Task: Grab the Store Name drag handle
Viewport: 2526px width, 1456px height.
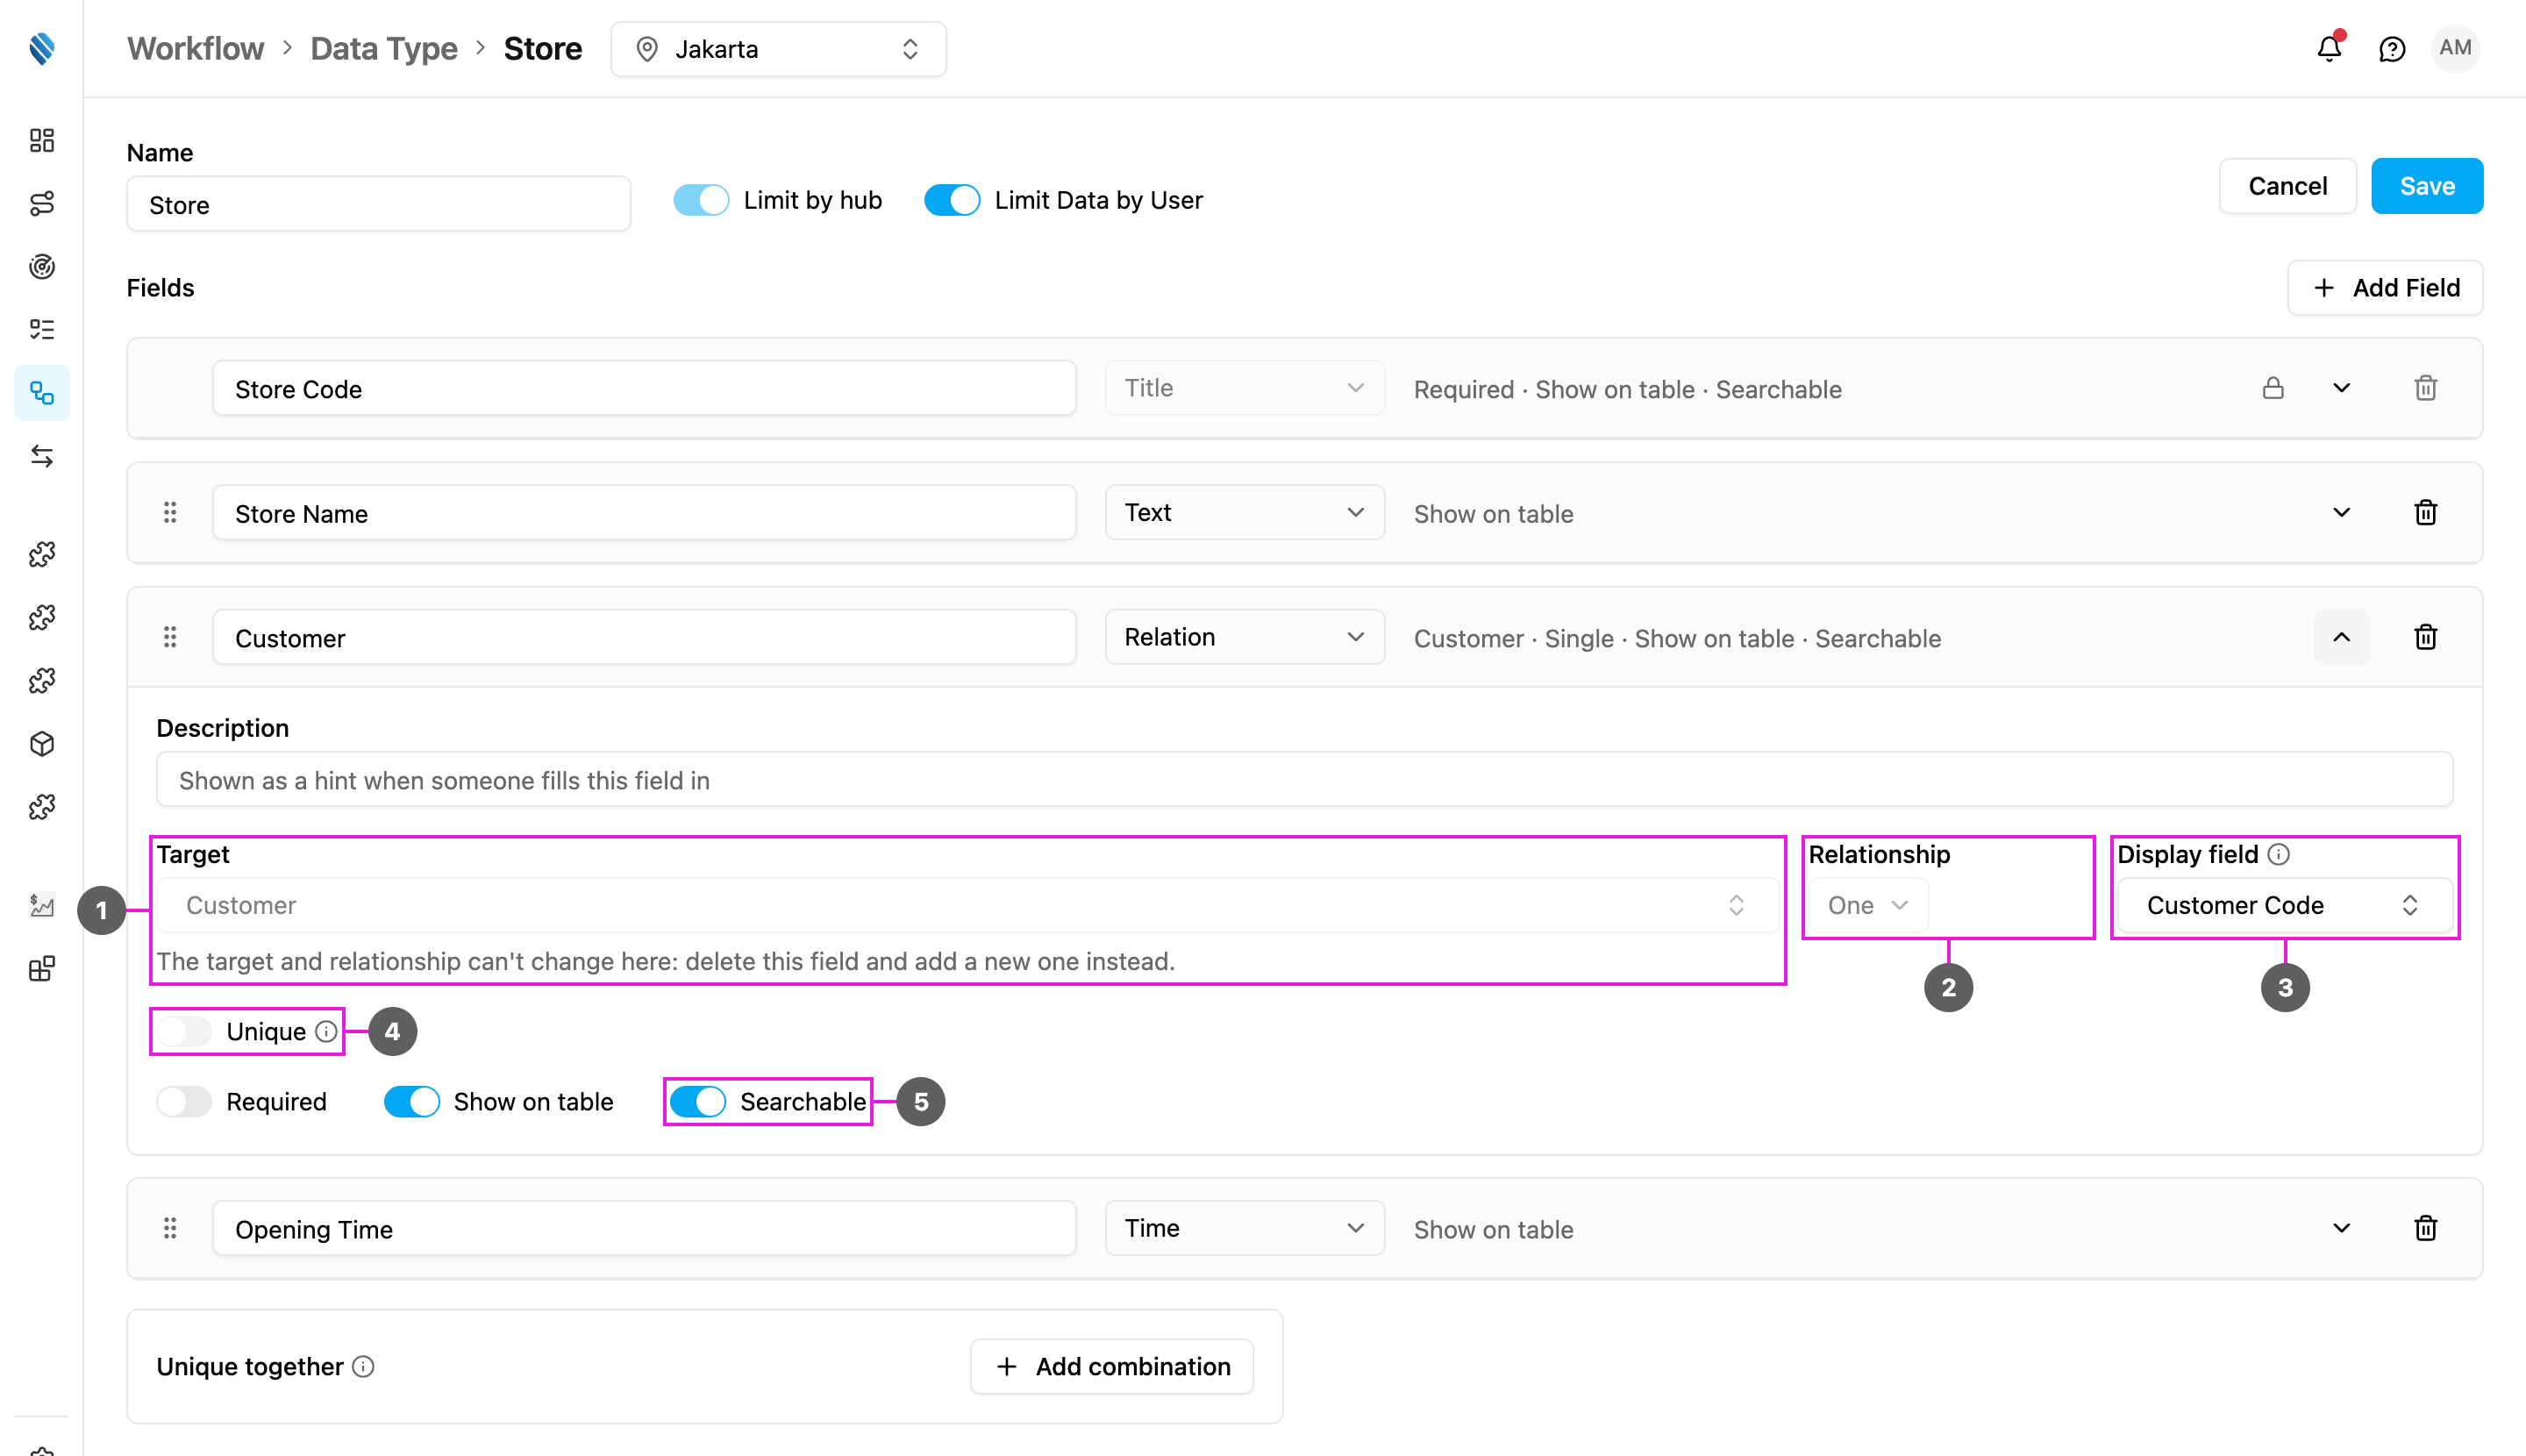Action: tap(170, 513)
